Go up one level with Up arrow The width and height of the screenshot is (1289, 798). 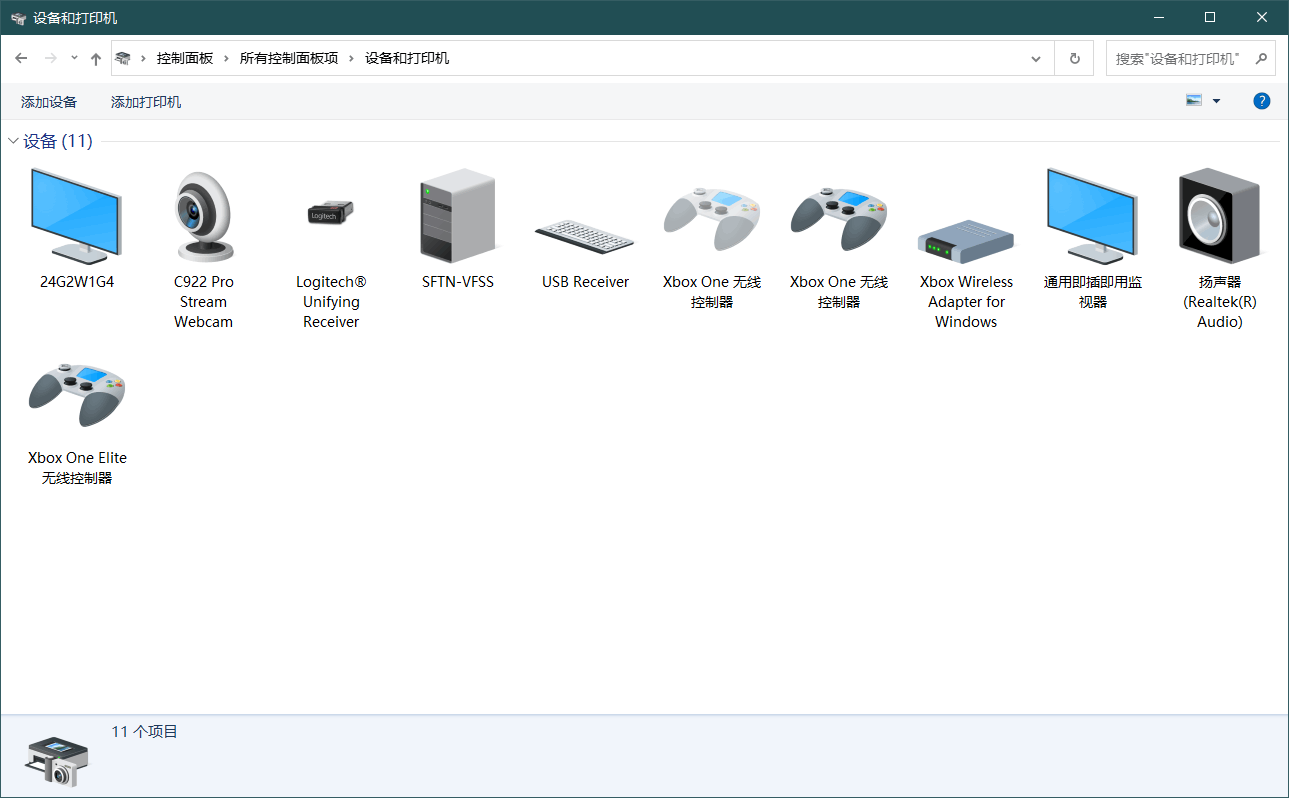click(96, 58)
